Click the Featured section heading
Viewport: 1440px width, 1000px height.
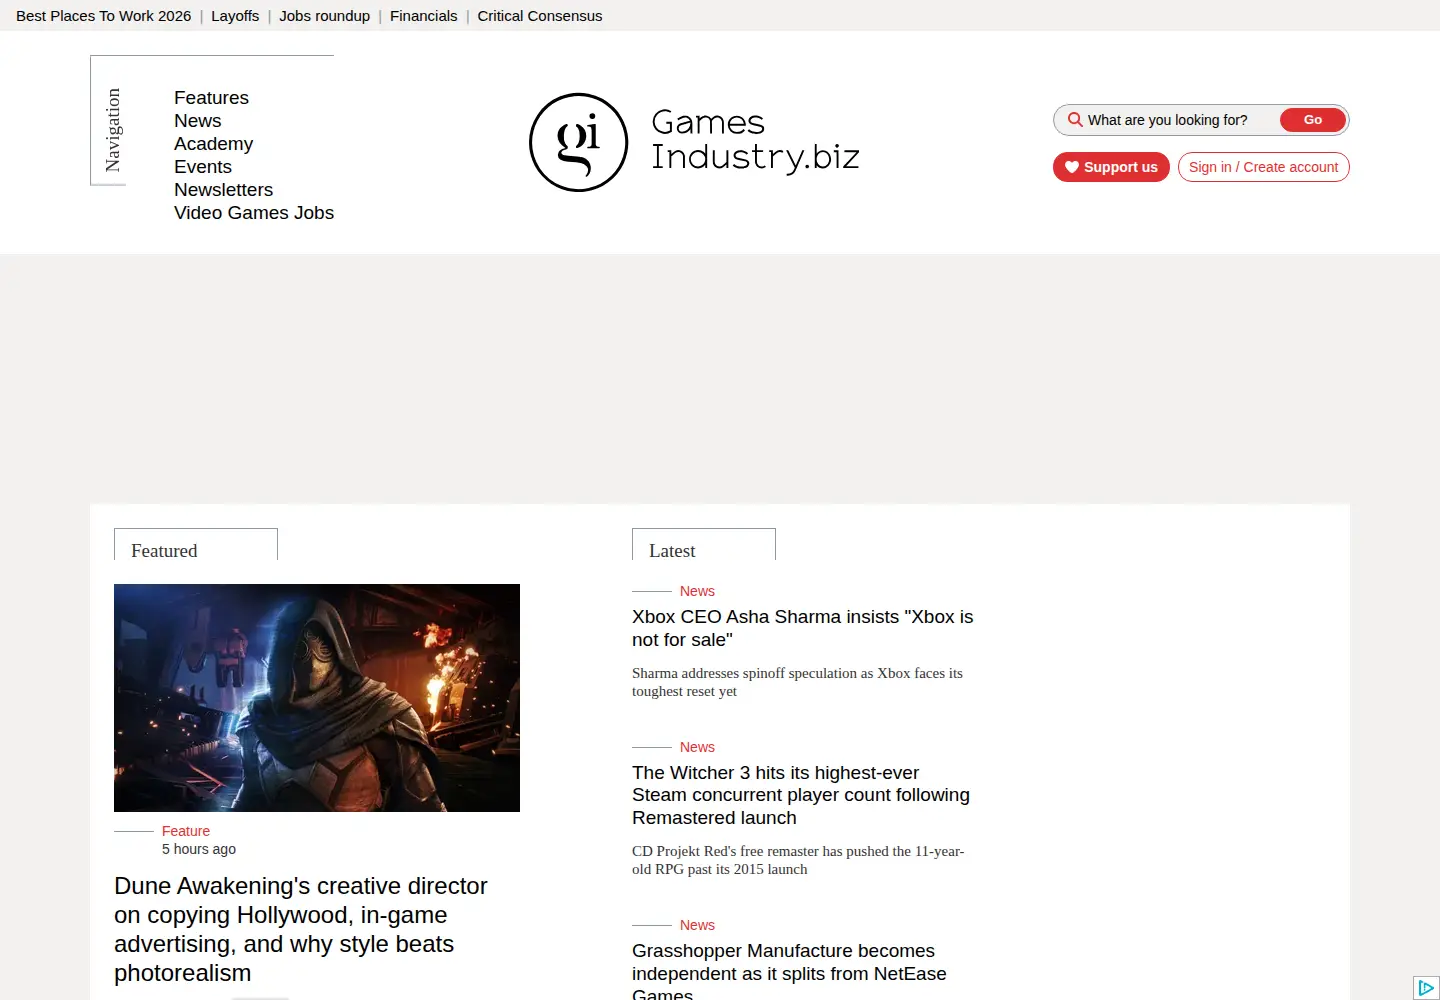pos(164,551)
